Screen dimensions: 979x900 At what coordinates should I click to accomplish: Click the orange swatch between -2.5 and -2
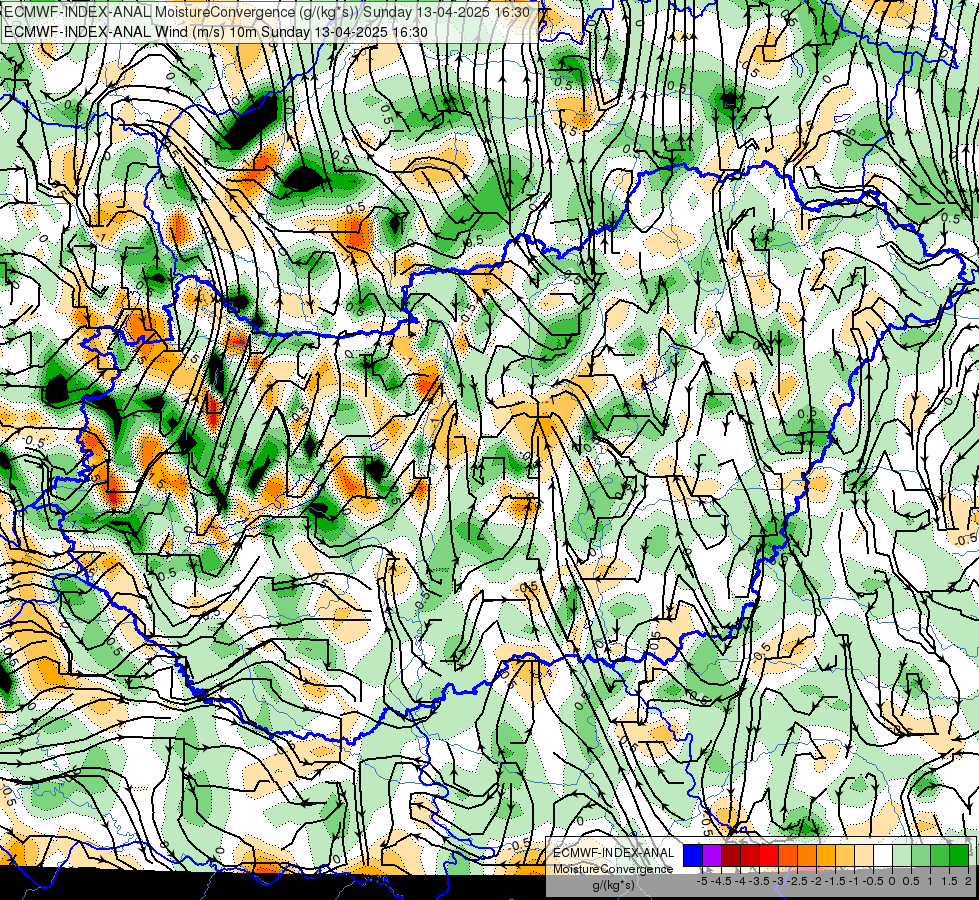[x=807, y=856]
